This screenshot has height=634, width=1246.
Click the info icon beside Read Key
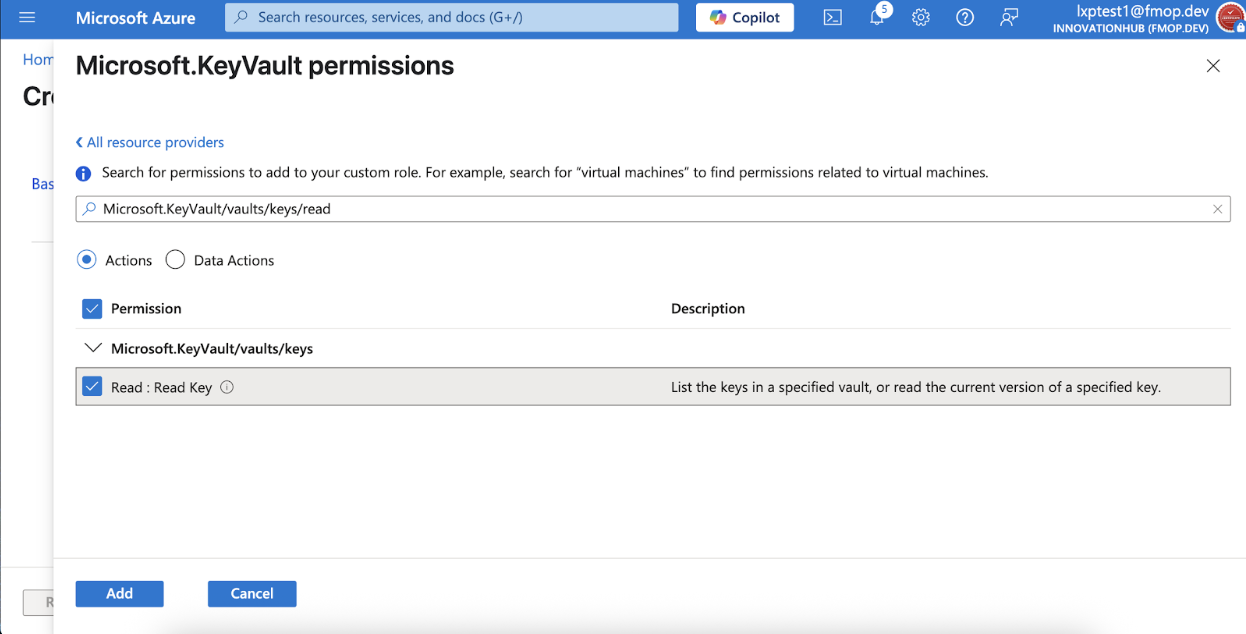[x=227, y=387]
